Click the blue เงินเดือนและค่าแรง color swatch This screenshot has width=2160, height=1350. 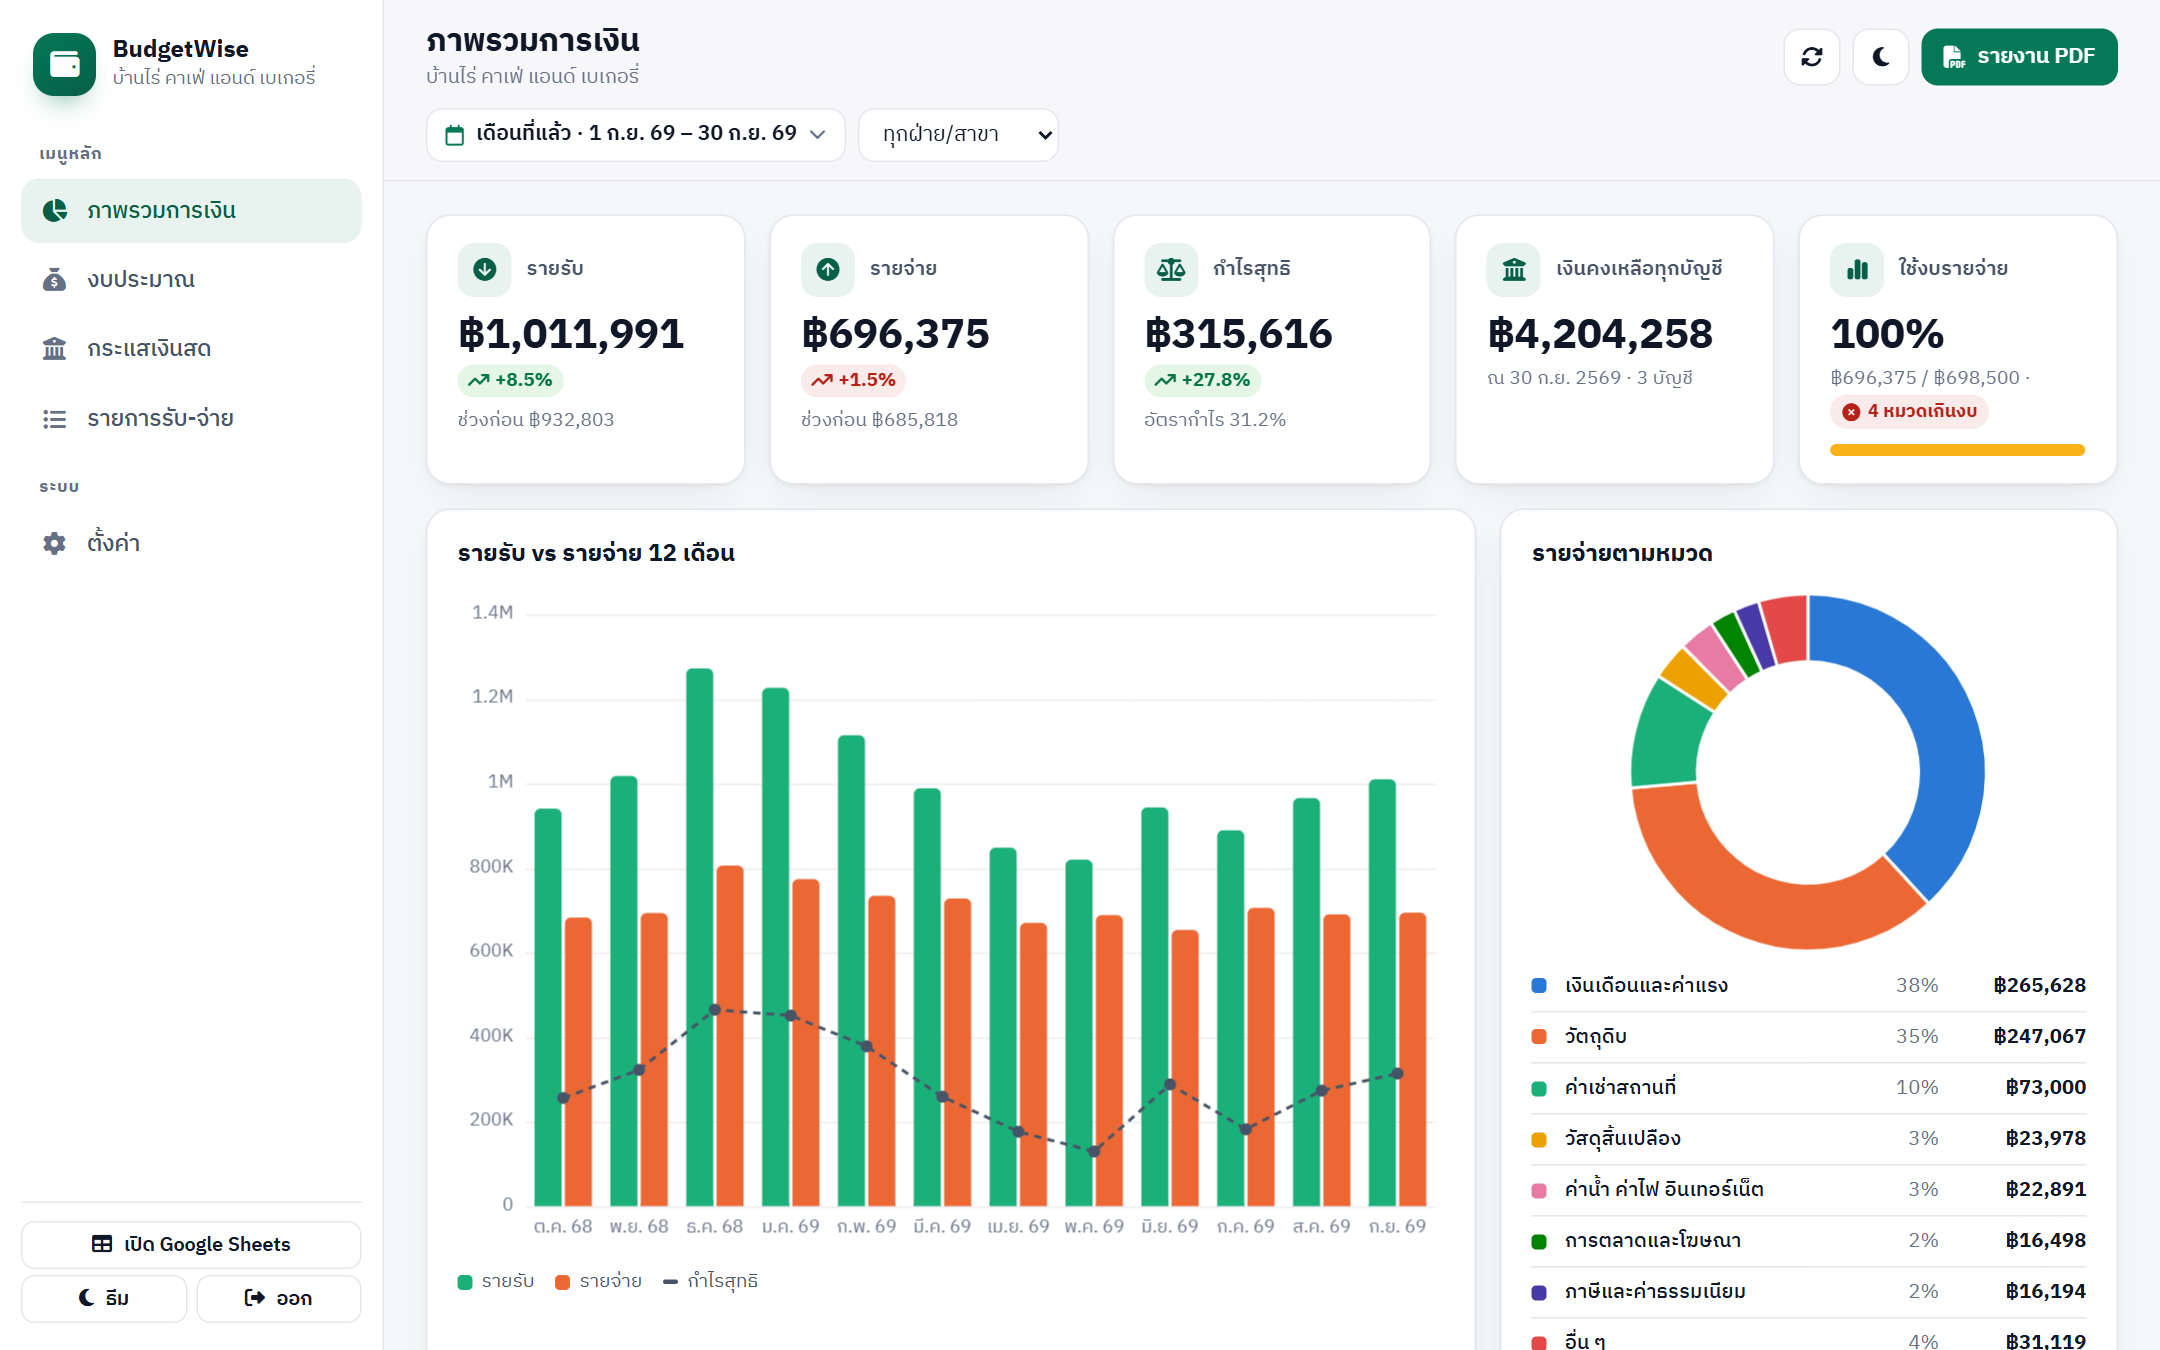(1539, 985)
